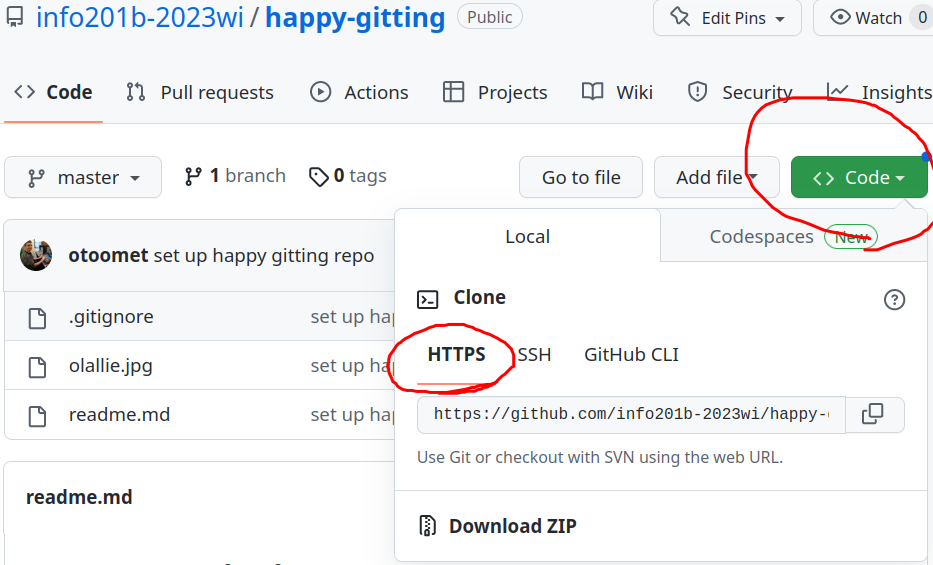Open the info201b-2023wi organization link

tap(139, 18)
